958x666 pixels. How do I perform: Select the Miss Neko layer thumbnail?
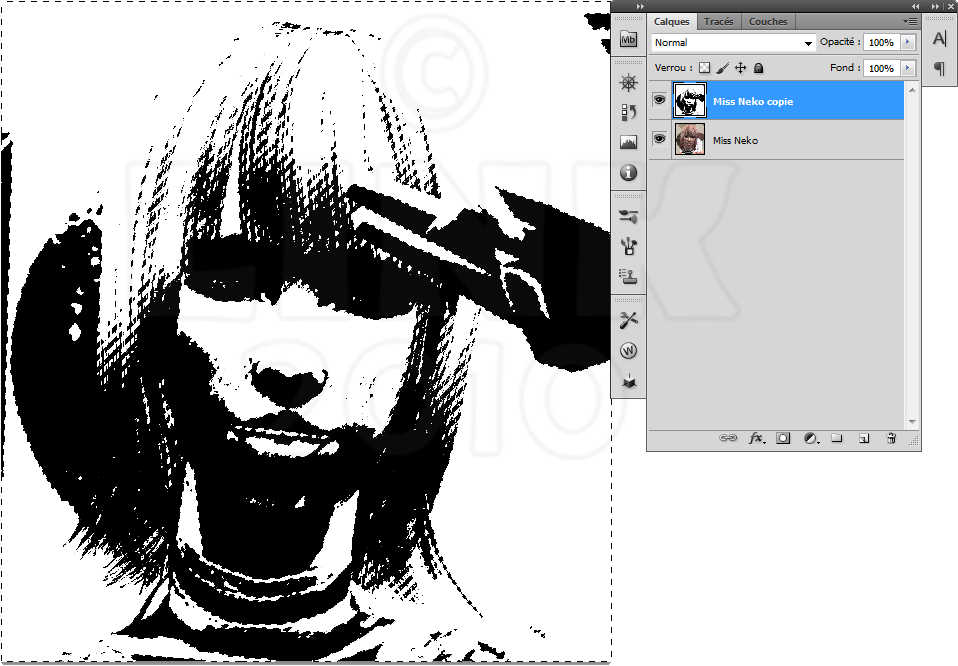690,139
